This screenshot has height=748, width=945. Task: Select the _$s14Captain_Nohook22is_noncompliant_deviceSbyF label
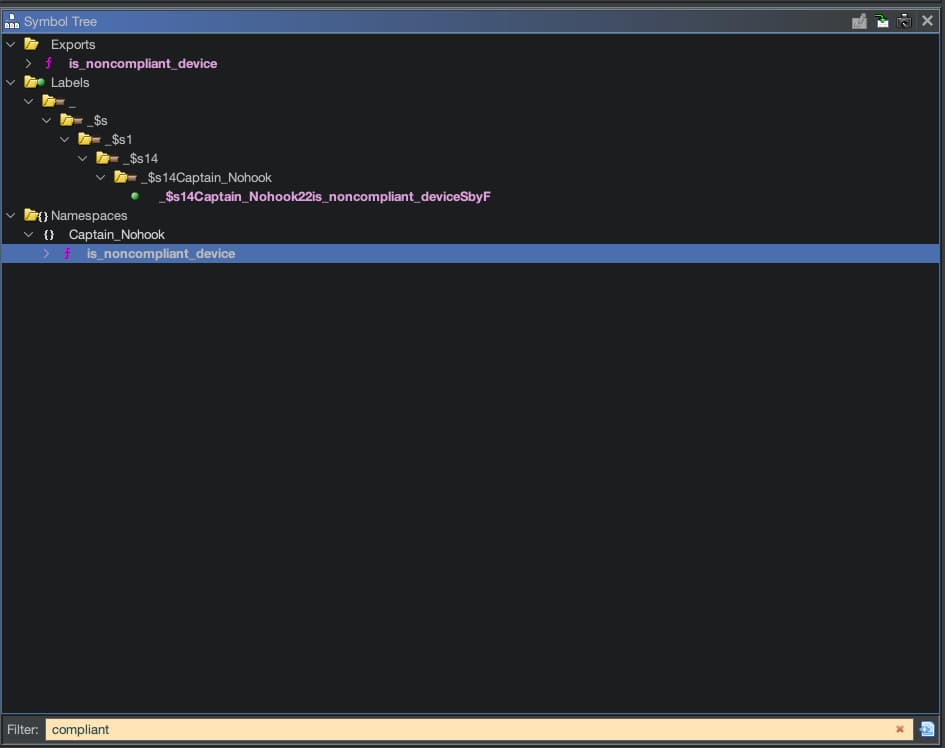coord(324,196)
